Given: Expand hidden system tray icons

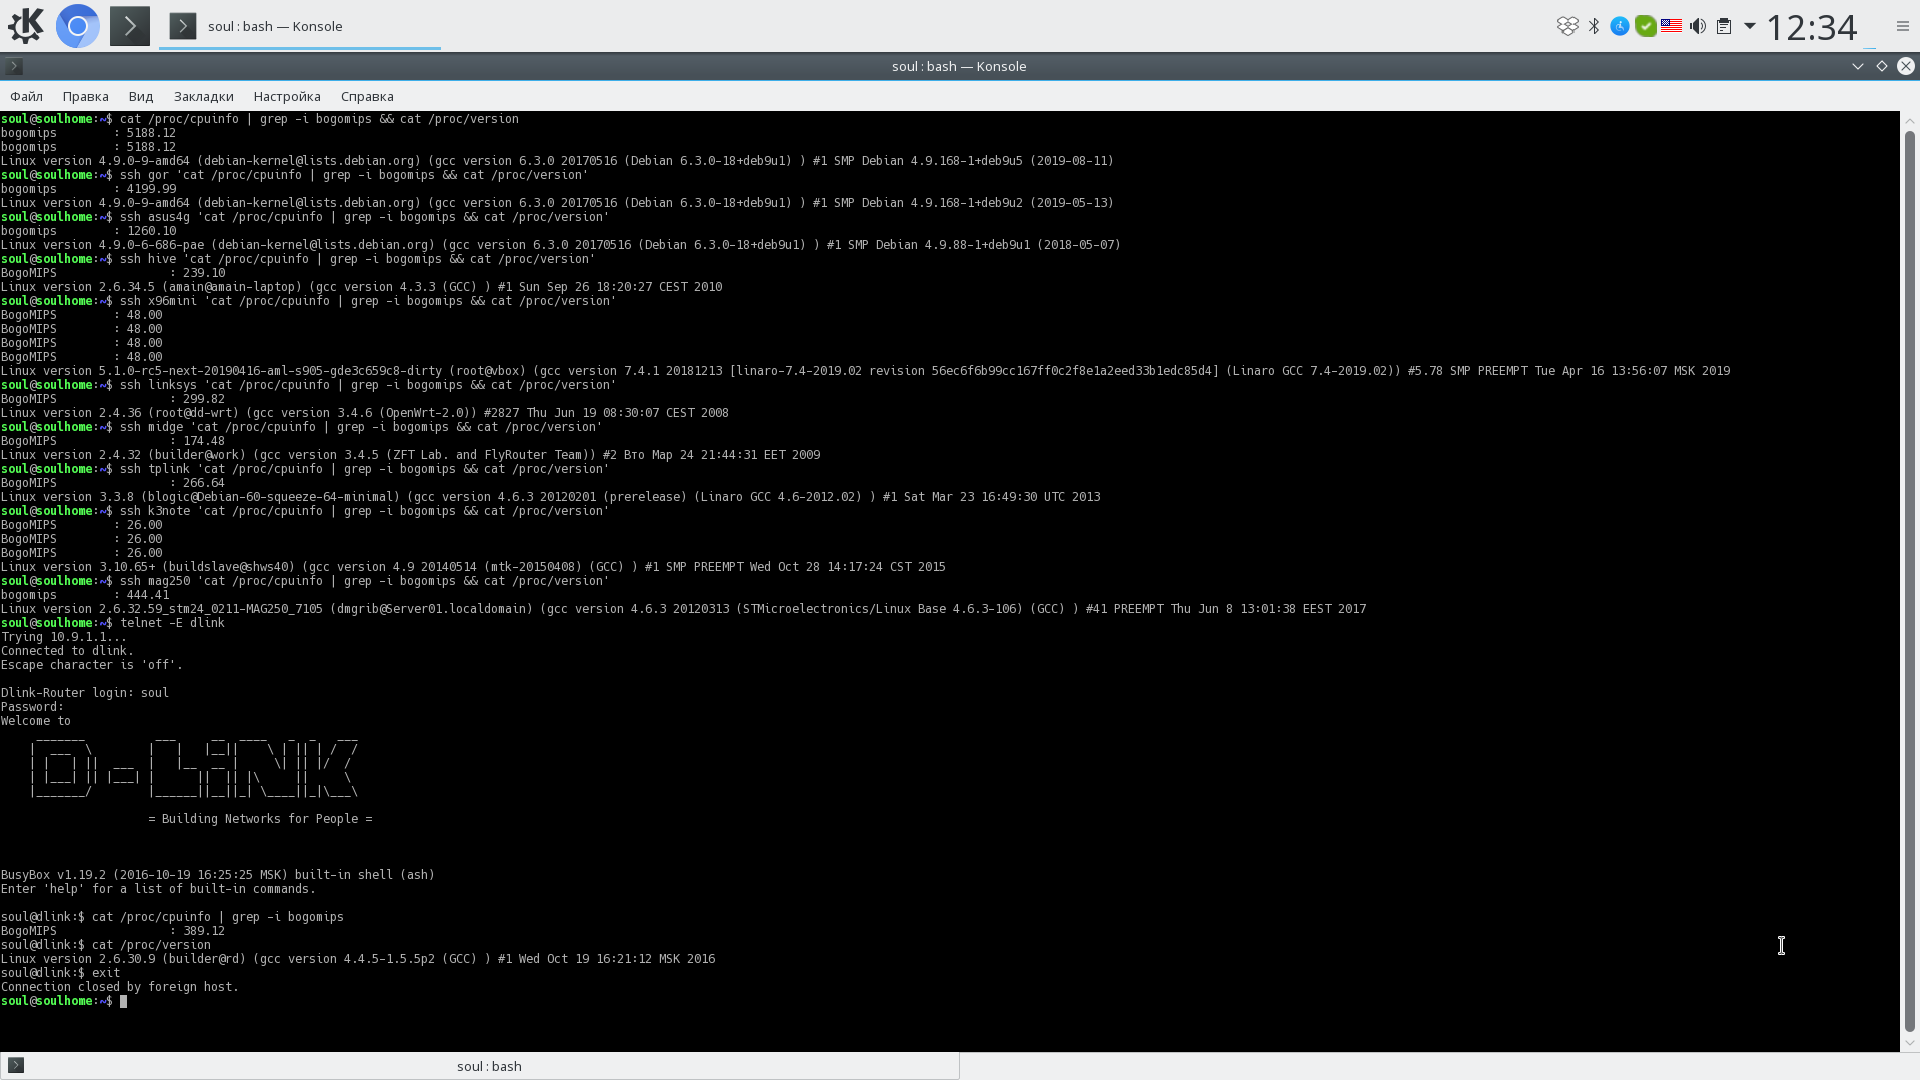Looking at the screenshot, I should pyautogui.click(x=1750, y=26).
